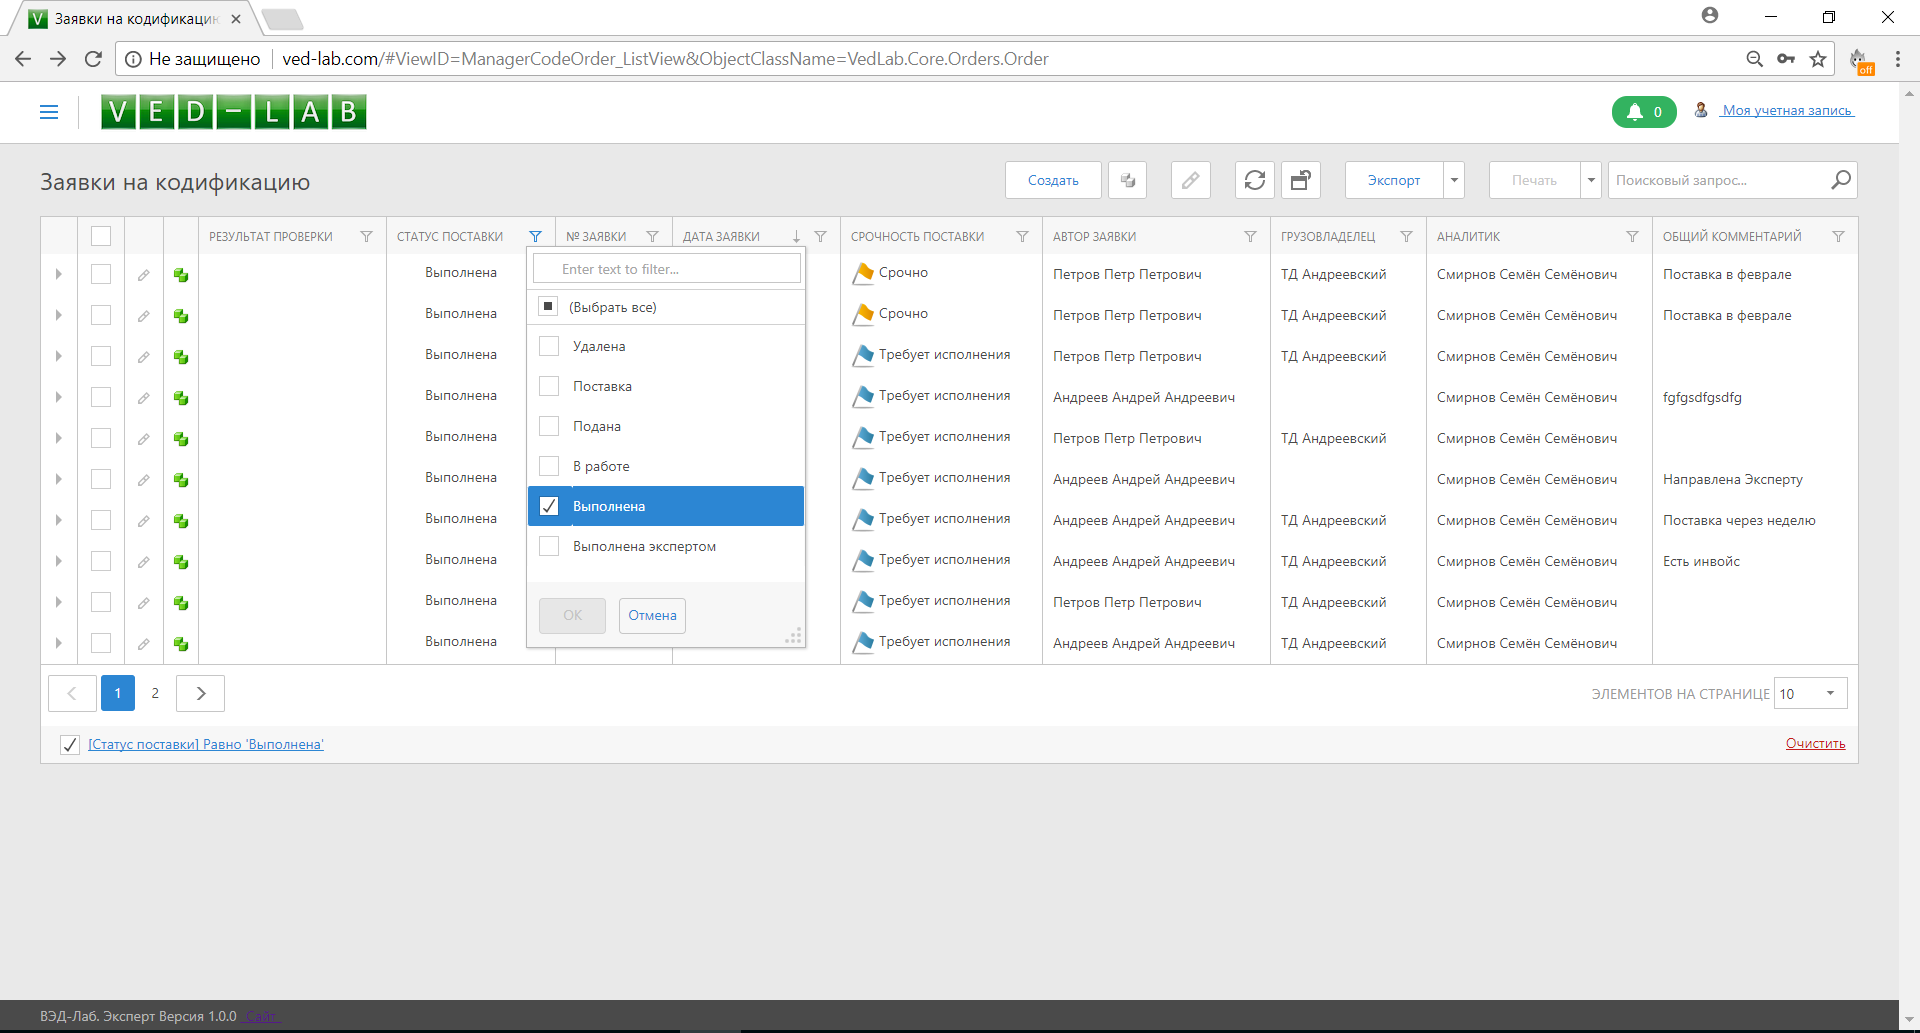The image size is (1920, 1033).
Task: Go to next page with arrow
Action: [200, 693]
